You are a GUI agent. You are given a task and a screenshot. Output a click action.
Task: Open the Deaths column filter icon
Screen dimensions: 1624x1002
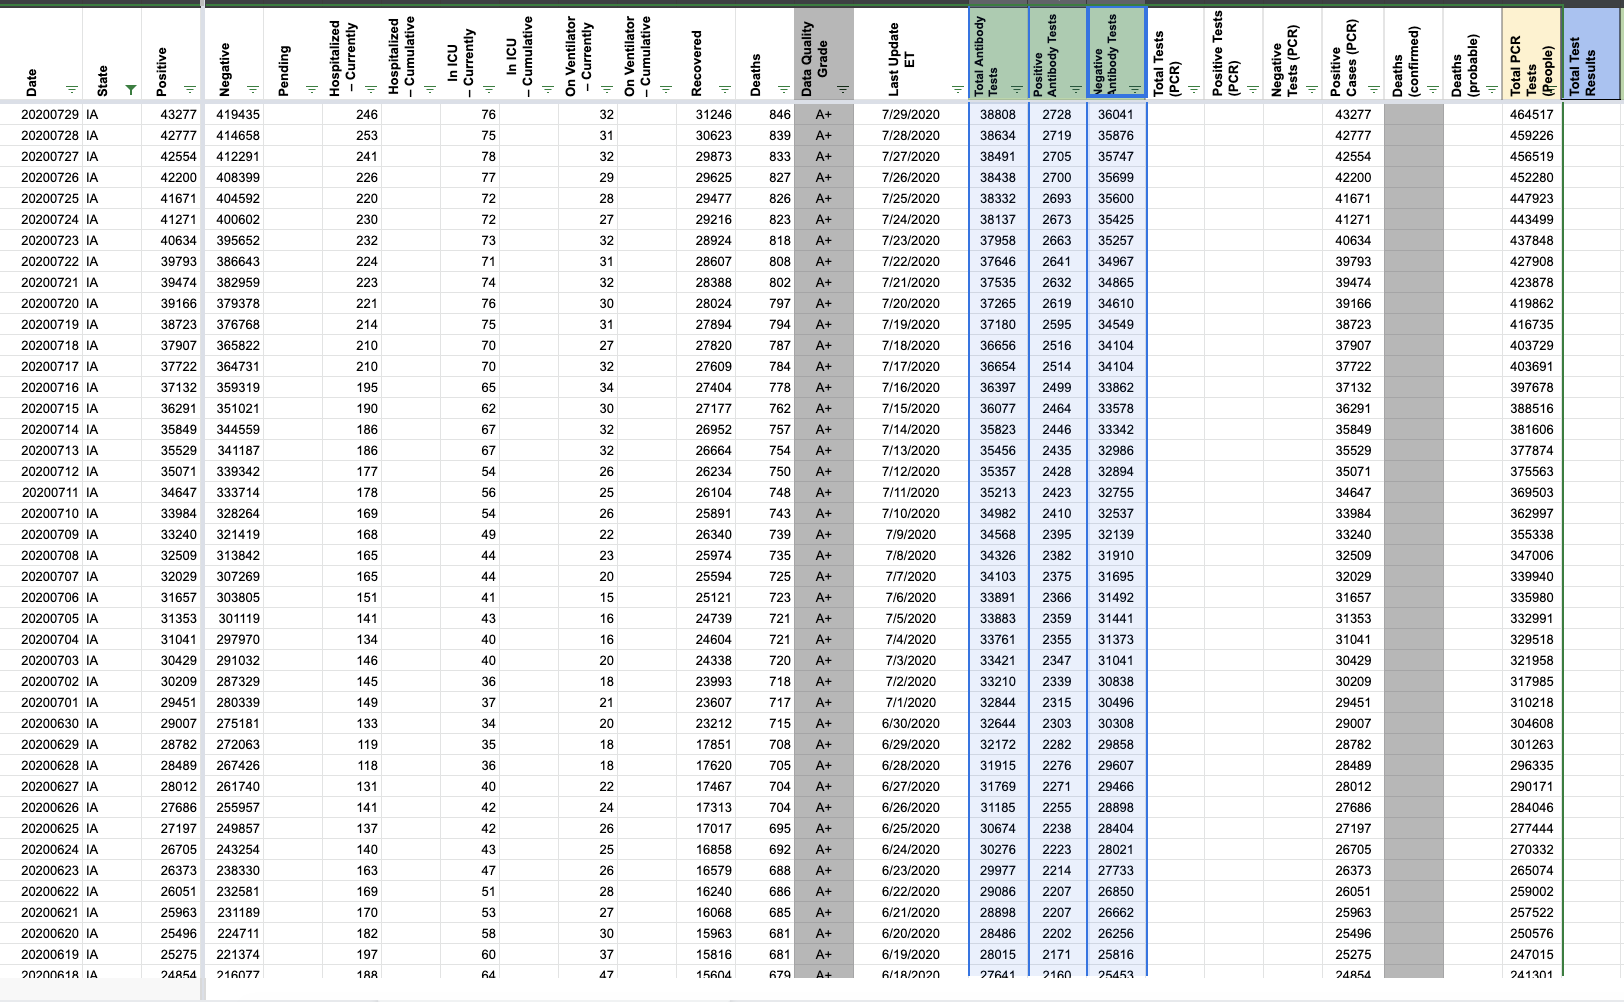(x=784, y=89)
